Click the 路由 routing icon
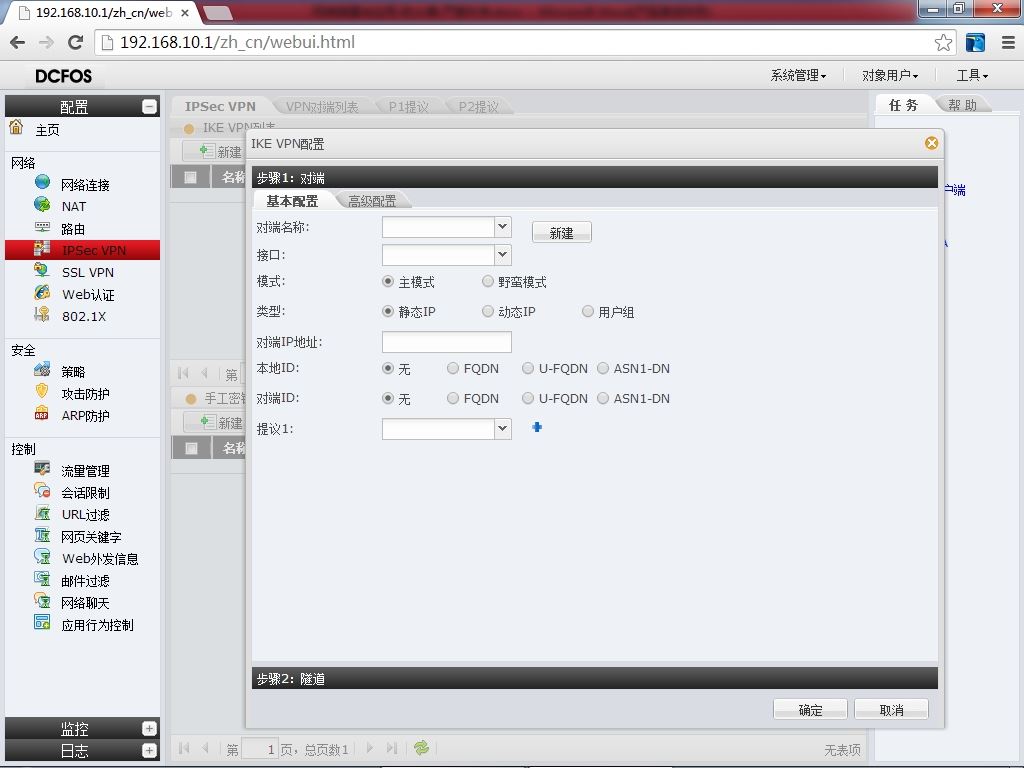 [x=42, y=227]
